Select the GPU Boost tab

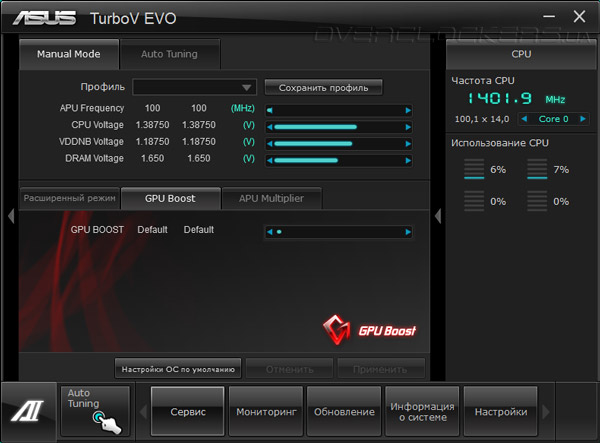click(x=170, y=198)
